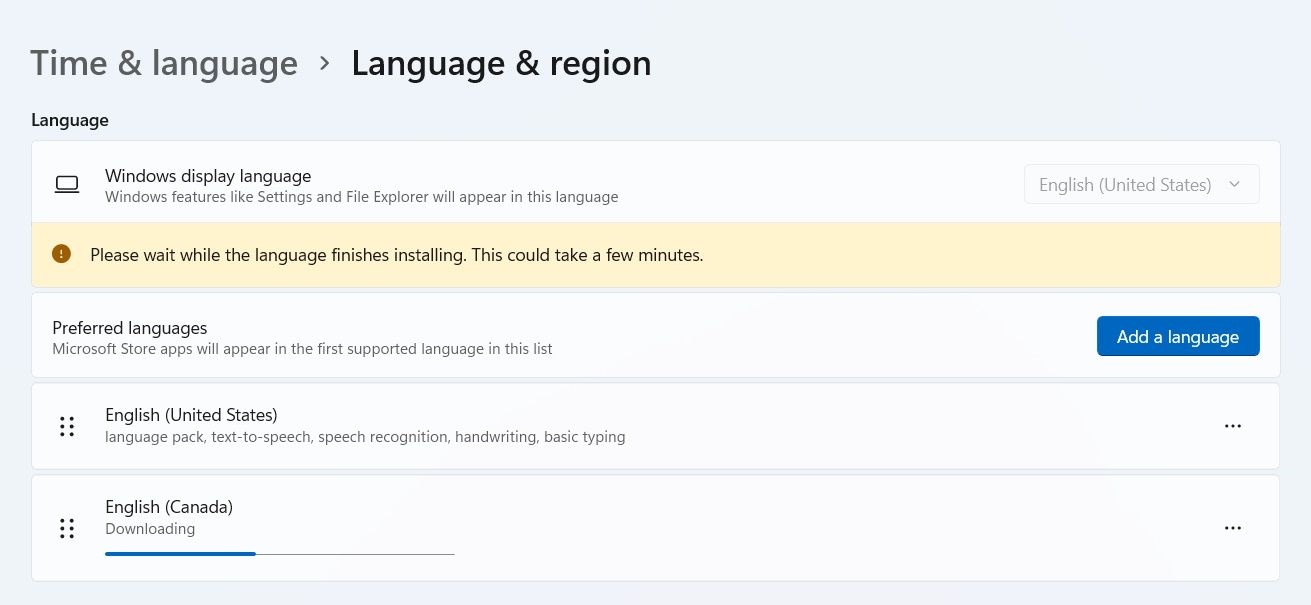The width and height of the screenshot is (1311, 605).
Task: Click the language installing wait message
Action: click(396, 255)
